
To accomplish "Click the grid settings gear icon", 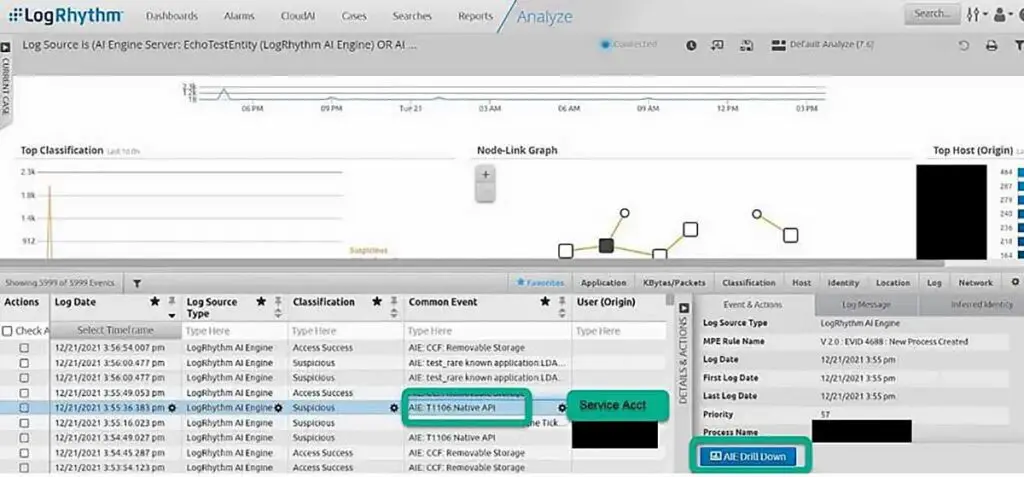I will [x=1015, y=282].
